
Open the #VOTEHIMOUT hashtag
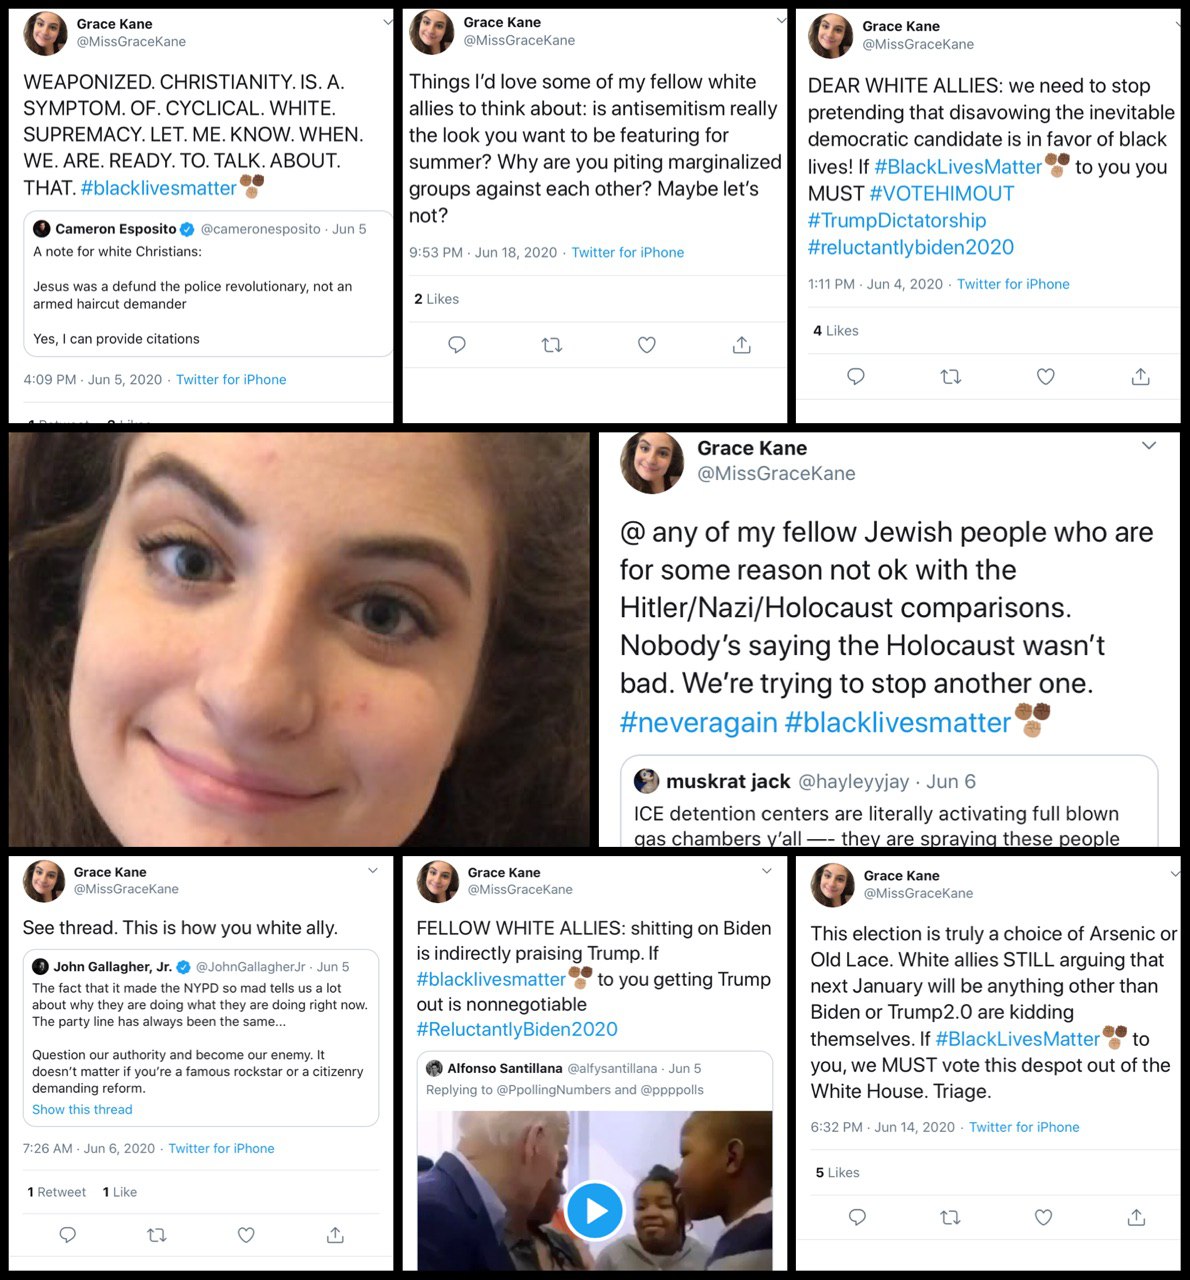(x=942, y=194)
